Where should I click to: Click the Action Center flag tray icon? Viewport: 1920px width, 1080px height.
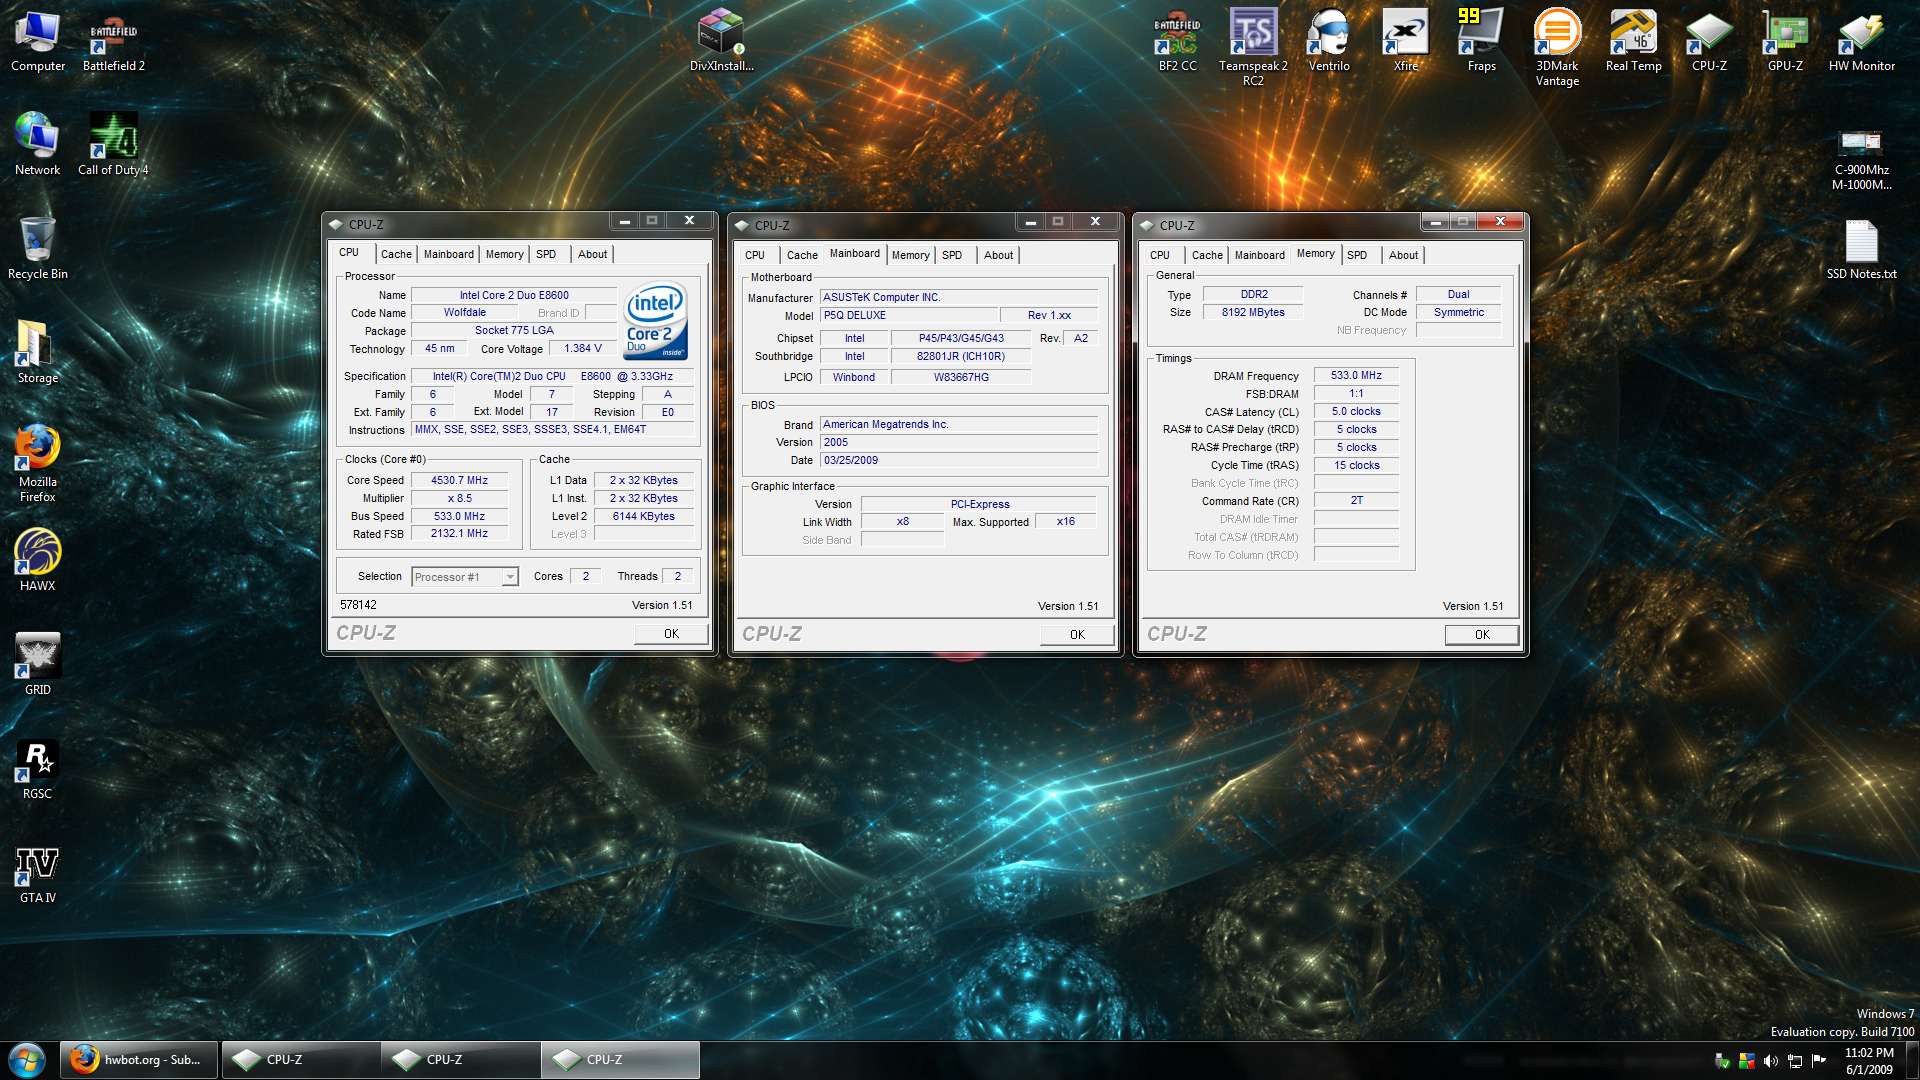click(1818, 1061)
